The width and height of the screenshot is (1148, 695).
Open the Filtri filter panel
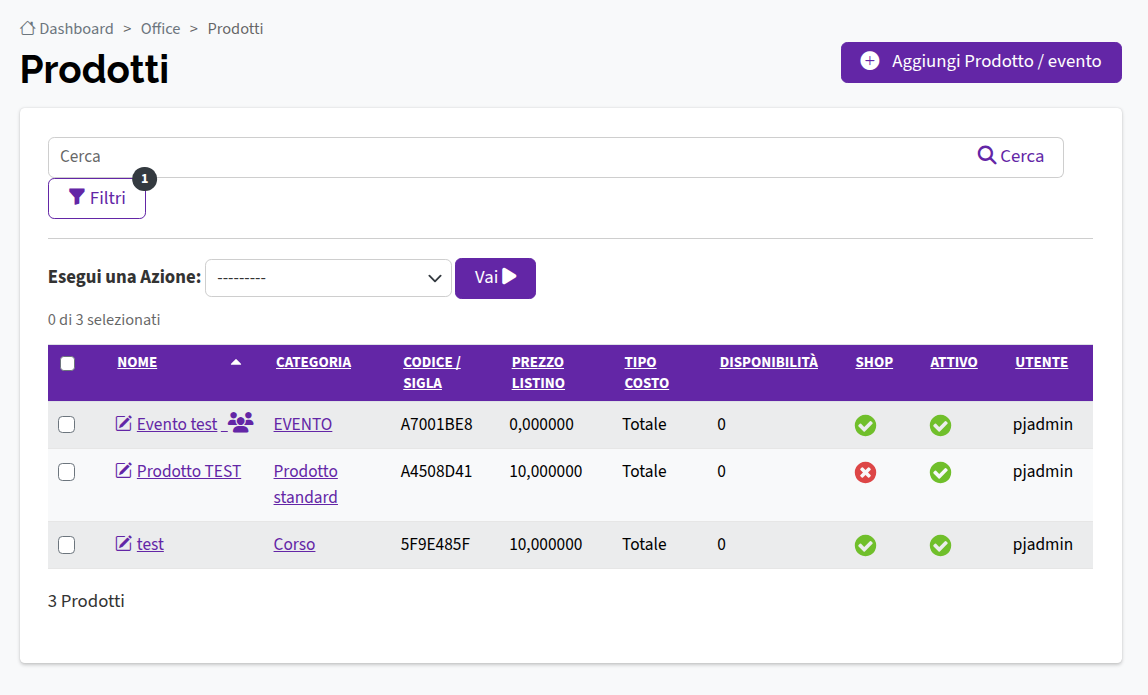(x=97, y=198)
